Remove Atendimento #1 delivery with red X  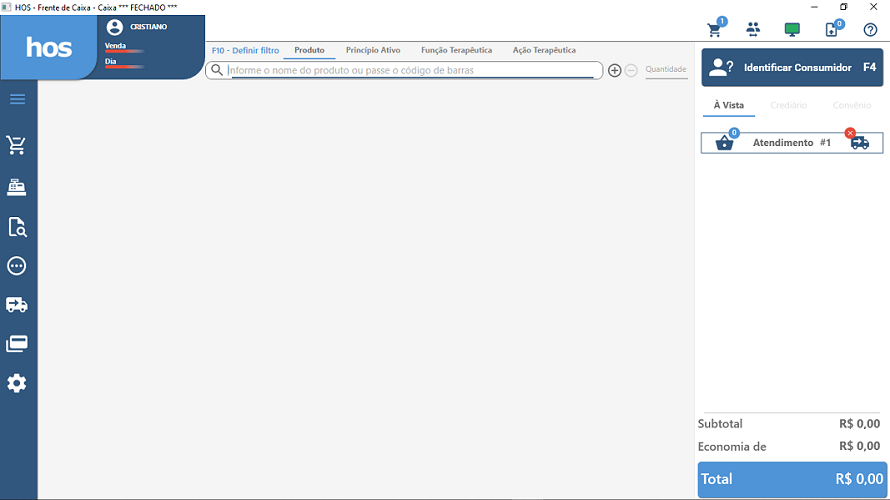click(851, 134)
